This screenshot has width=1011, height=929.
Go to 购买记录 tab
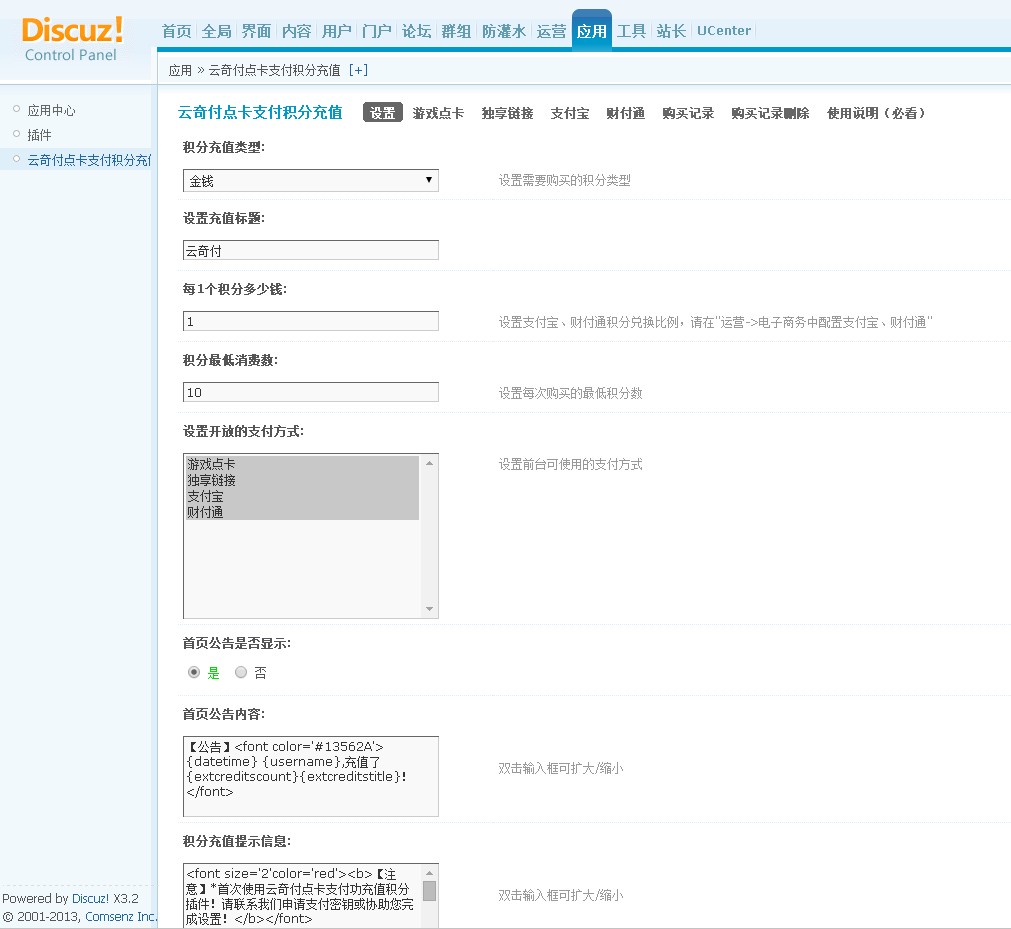point(688,113)
